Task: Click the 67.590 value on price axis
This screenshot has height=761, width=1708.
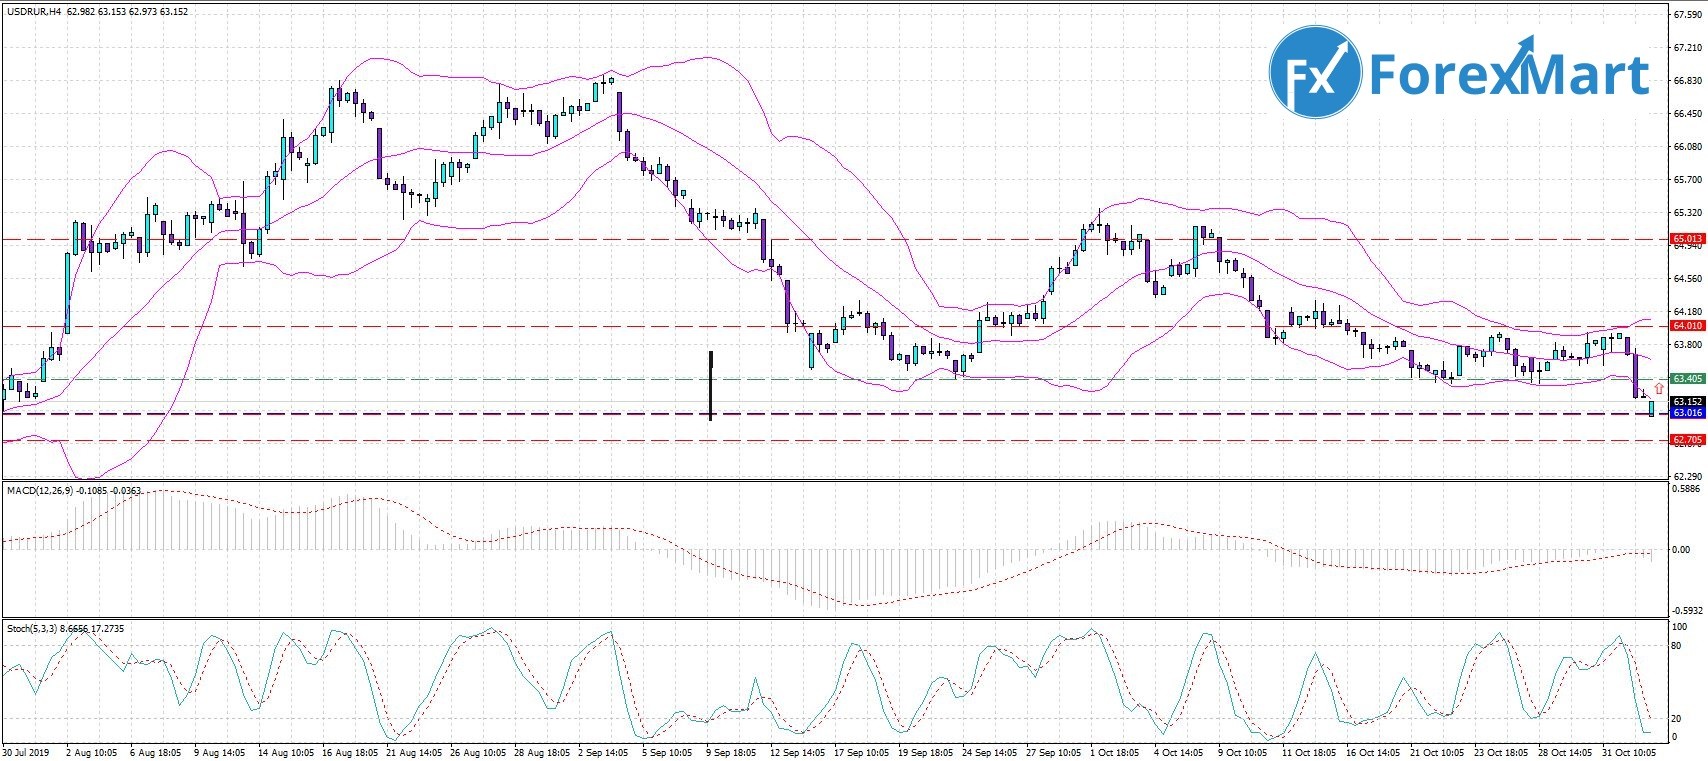Action: (1687, 15)
